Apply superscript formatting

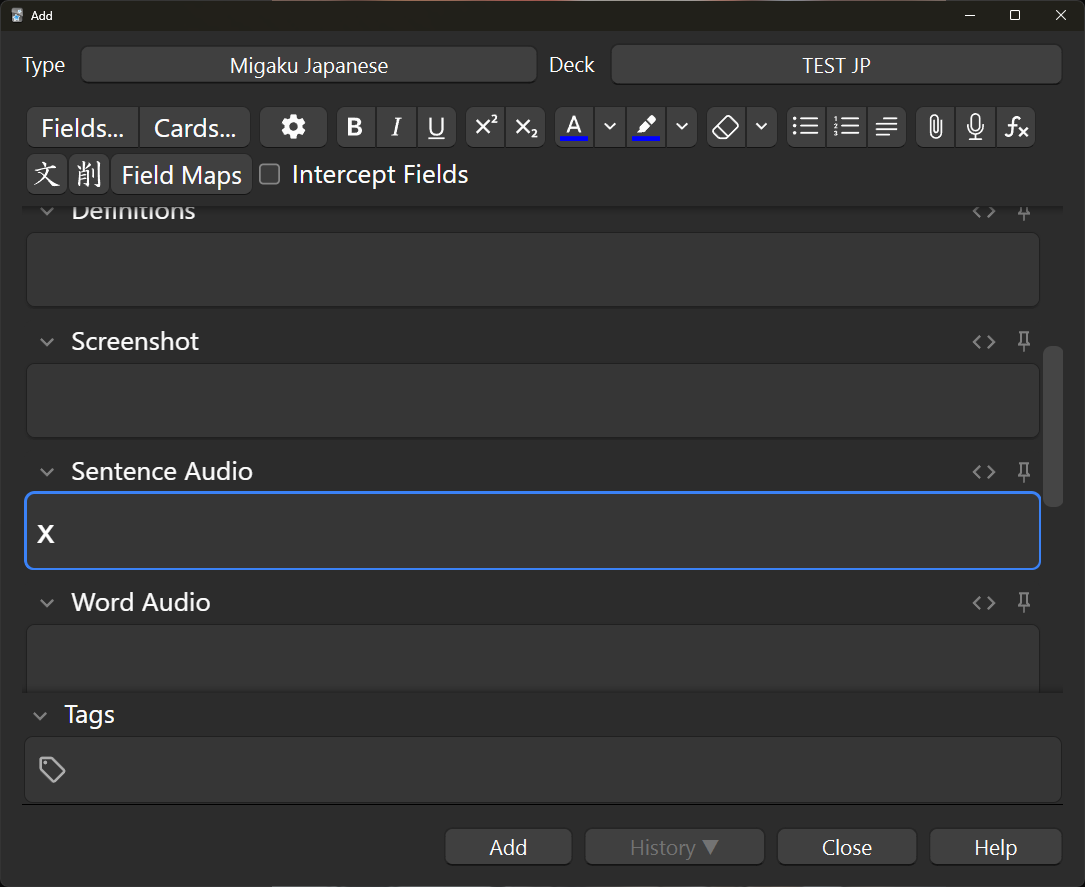coord(486,128)
